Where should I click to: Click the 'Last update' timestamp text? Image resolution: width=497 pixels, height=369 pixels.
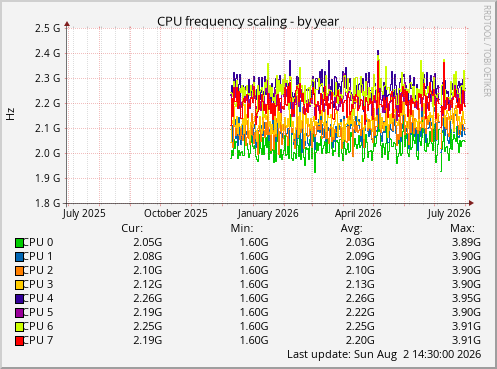pos(384,354)
